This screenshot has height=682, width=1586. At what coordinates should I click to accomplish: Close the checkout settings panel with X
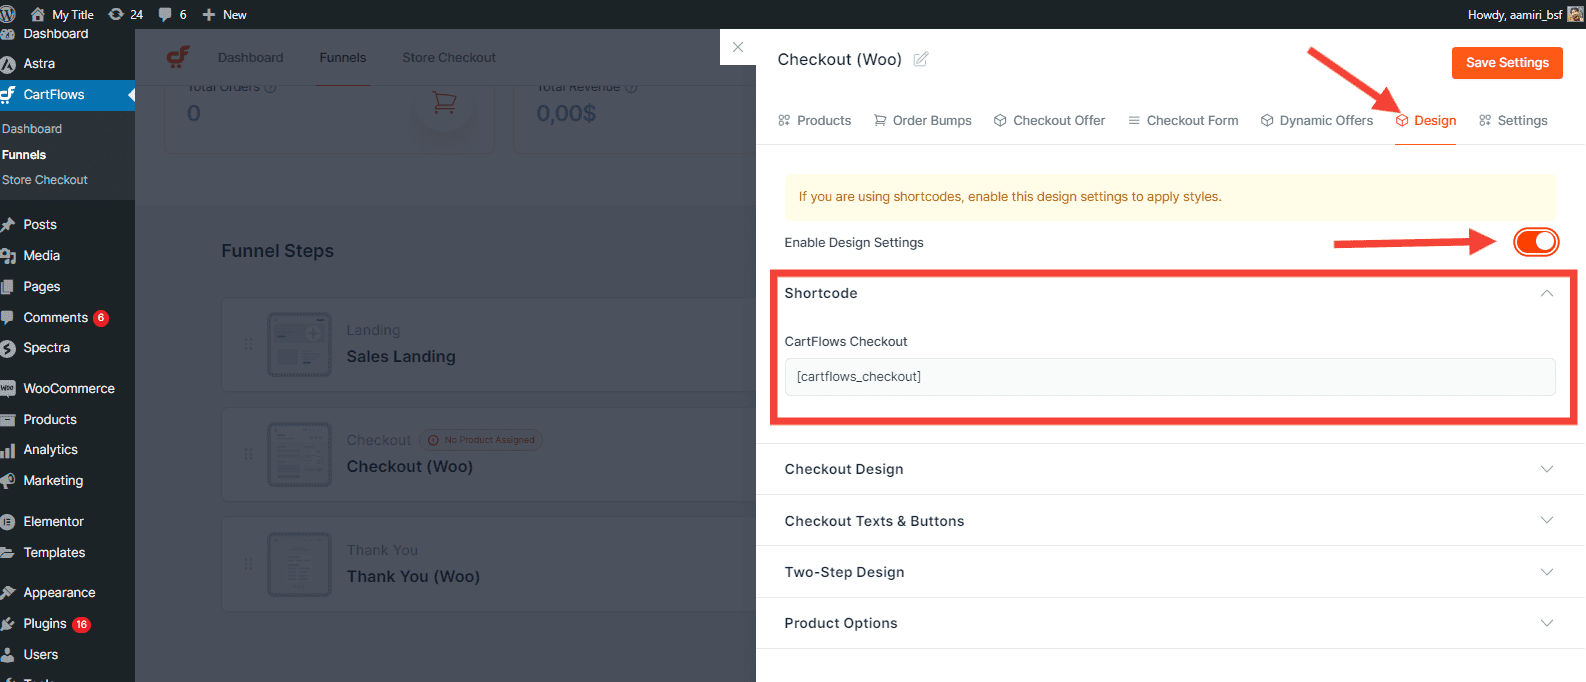(738, 47)
